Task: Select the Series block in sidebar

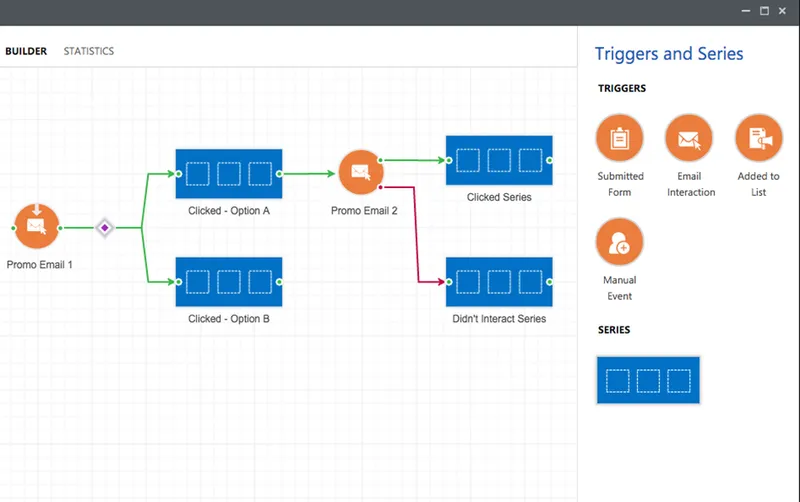Action: (x=648, y=380)
